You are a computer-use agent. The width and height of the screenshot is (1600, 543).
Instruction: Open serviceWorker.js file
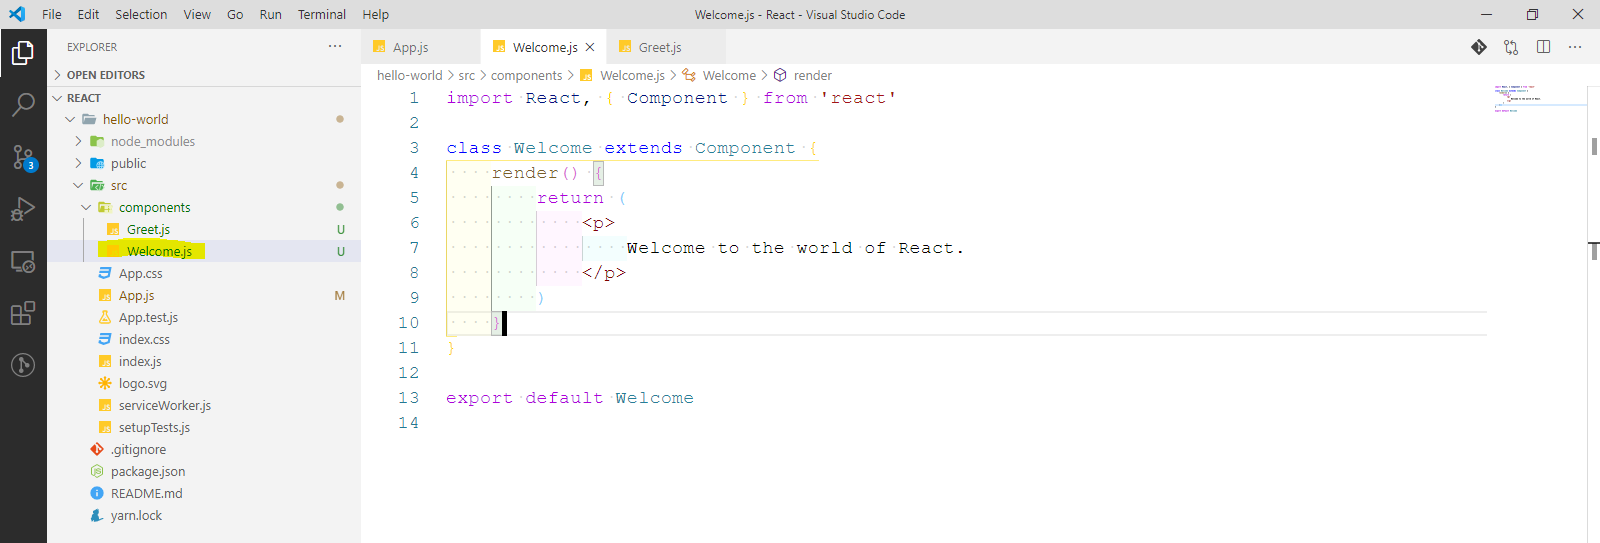click(x=204, y=405)
